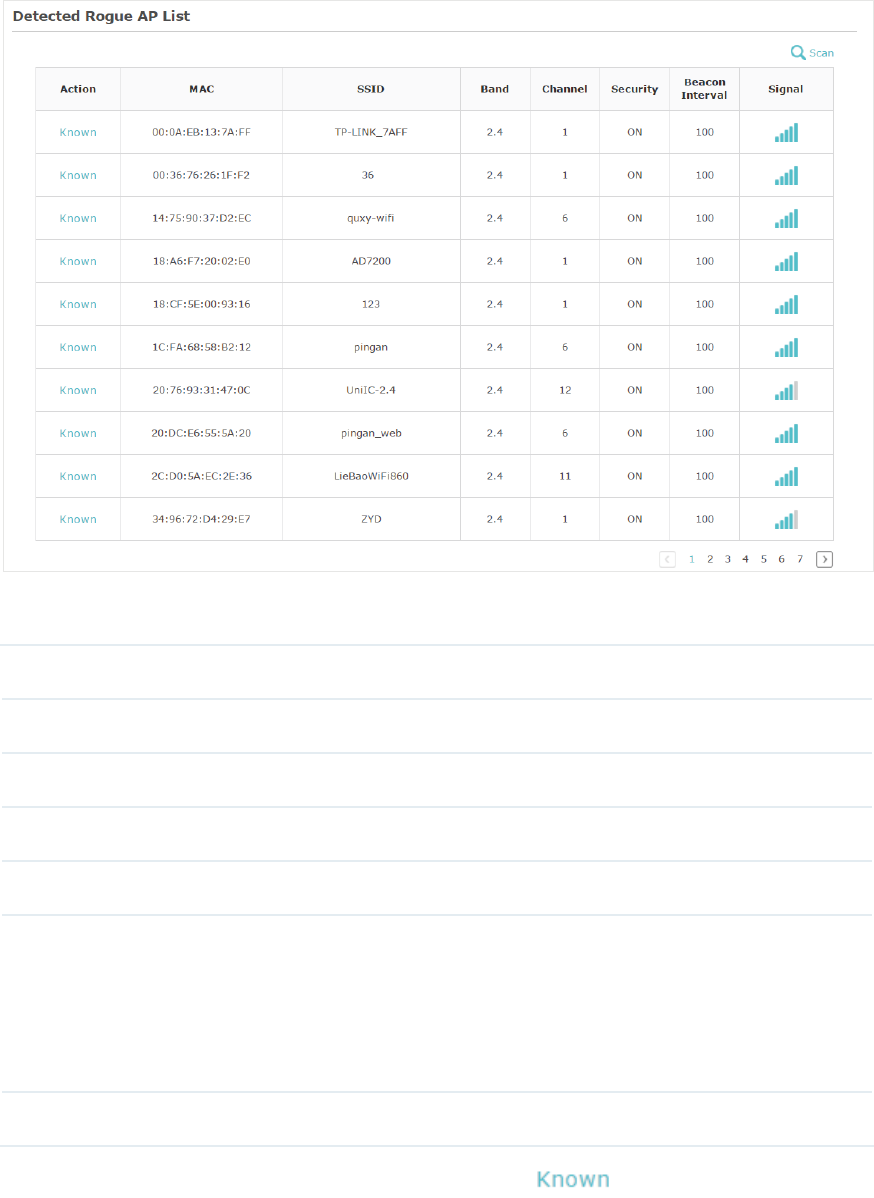
Task: Select MAC 34:96:72:D4:29:E7 cell
Action: tap(202, 519)
